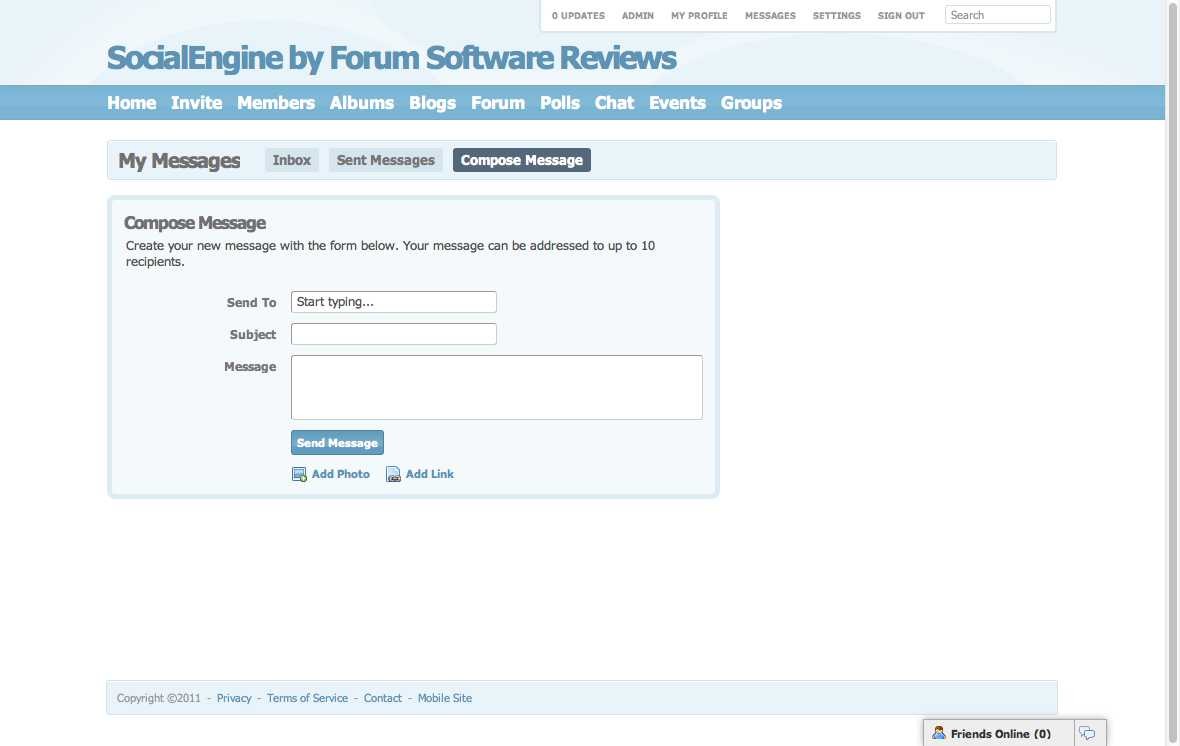Expand the Friends Online (0) bar
This screenshot has width=1180, height=746.
pyautogui.click(x=1000, y=734)
